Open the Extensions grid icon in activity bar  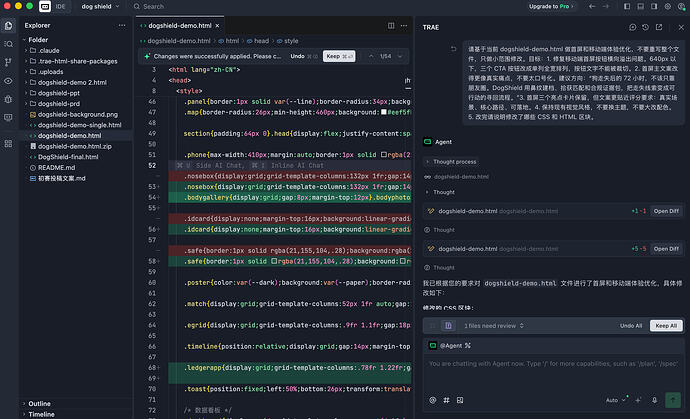tap(8, 144)
